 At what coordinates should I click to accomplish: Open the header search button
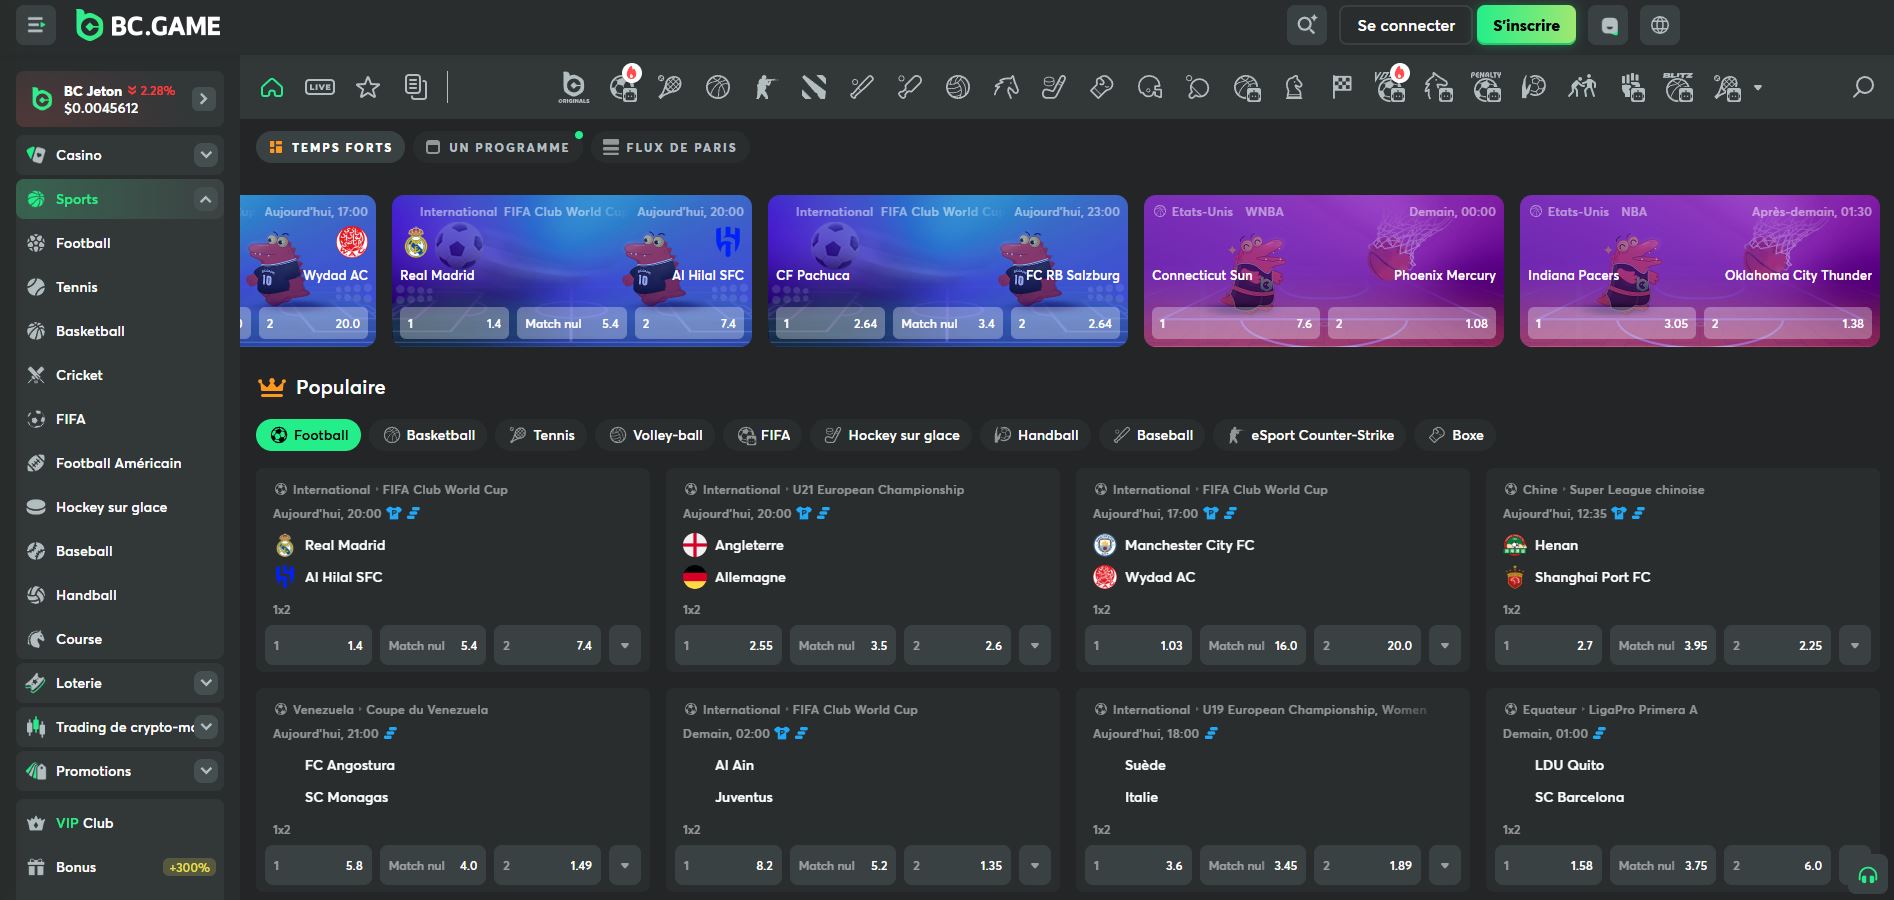[x=1307, y=25]
